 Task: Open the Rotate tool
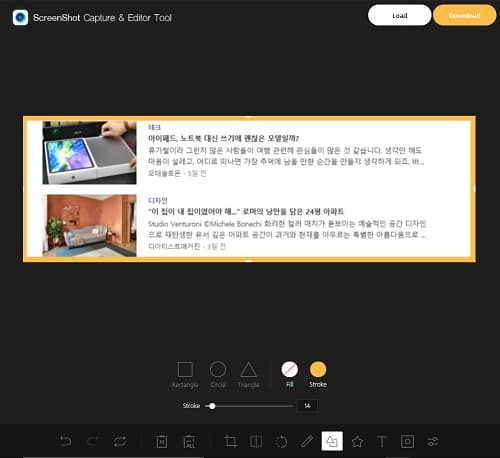[x=281, y=441]
